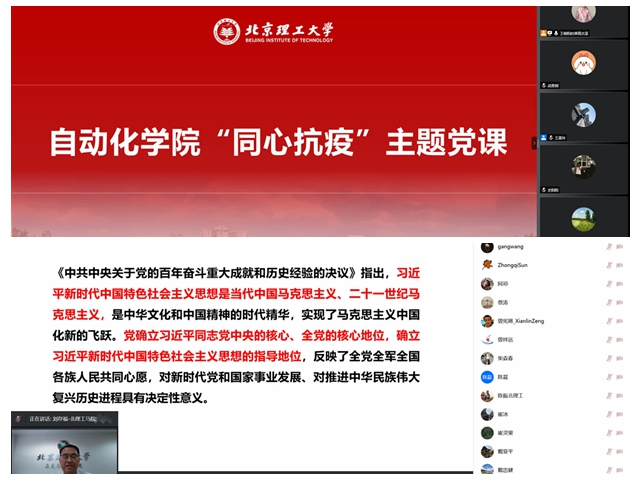Click the maple leaf avatar of ZhongqiSun
This screenshot has width=640, height=480.
(x=487, y=265)
